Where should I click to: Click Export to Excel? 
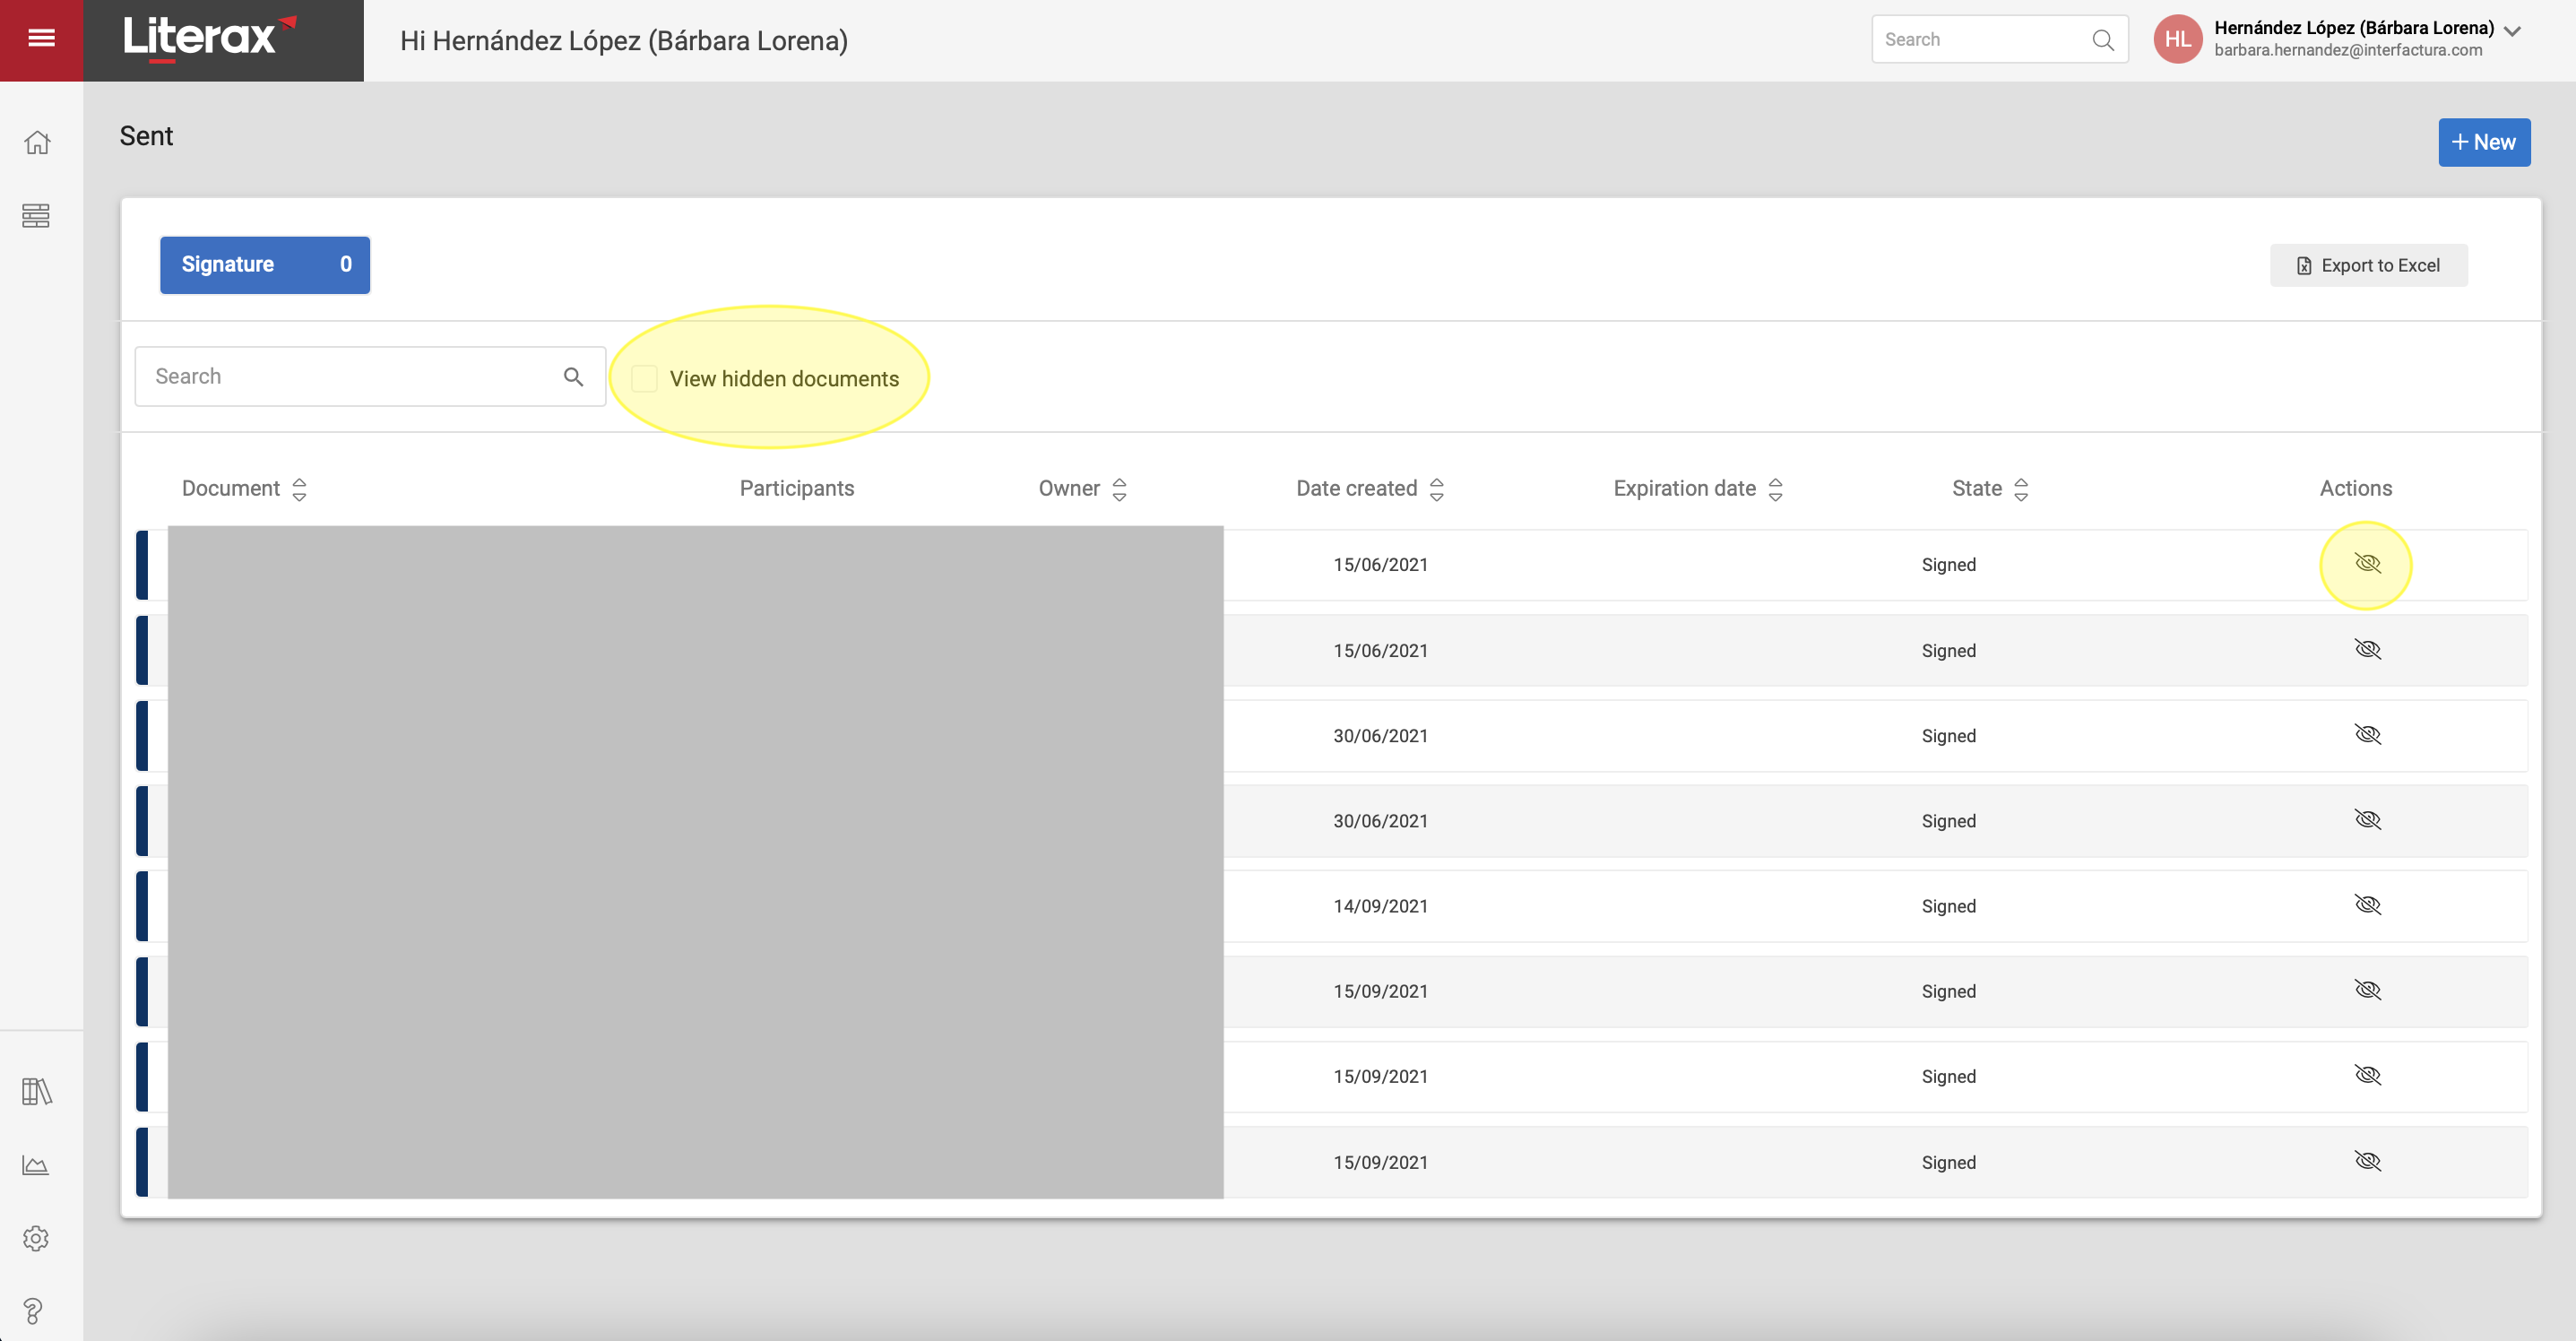pos(2368,264)
